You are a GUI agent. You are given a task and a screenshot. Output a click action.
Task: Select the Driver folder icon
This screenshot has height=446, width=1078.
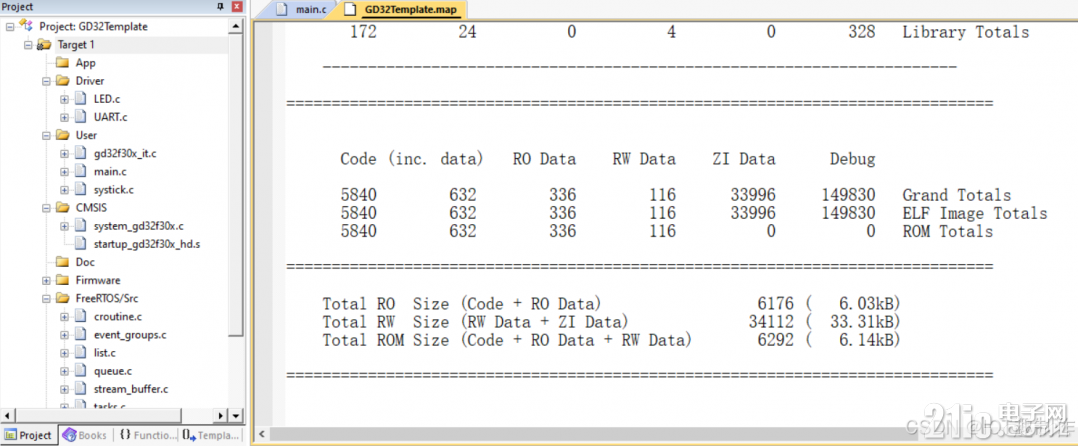pos(63,81)
